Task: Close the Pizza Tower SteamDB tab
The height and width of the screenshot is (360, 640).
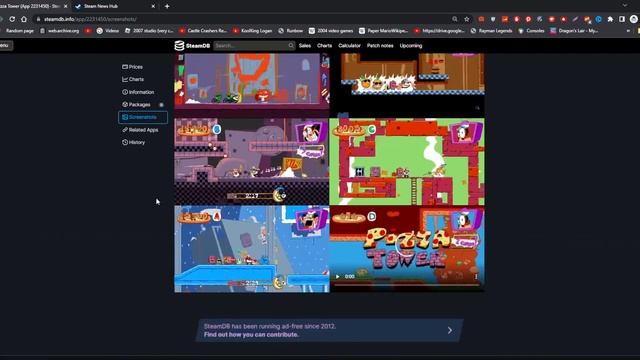Action: pos(65,6)
